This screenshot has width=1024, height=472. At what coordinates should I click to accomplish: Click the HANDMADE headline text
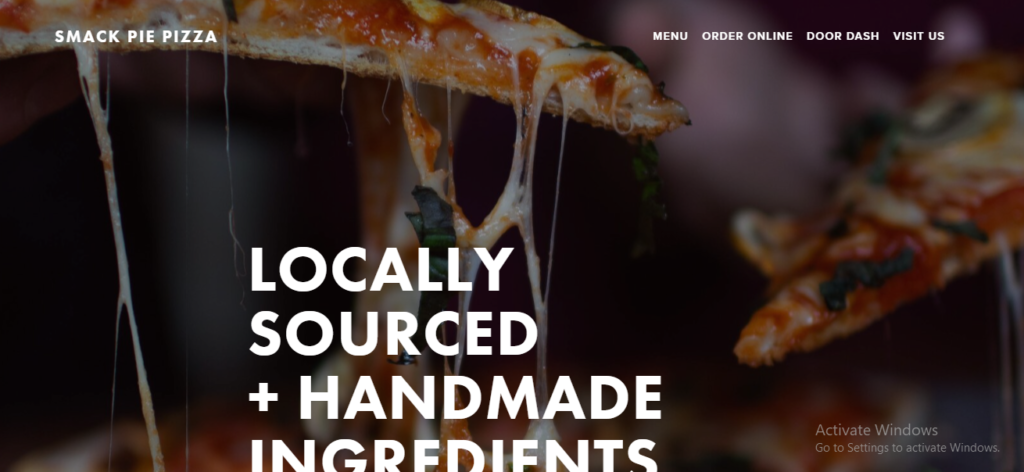pyautogui.click(x=480, y=398)
